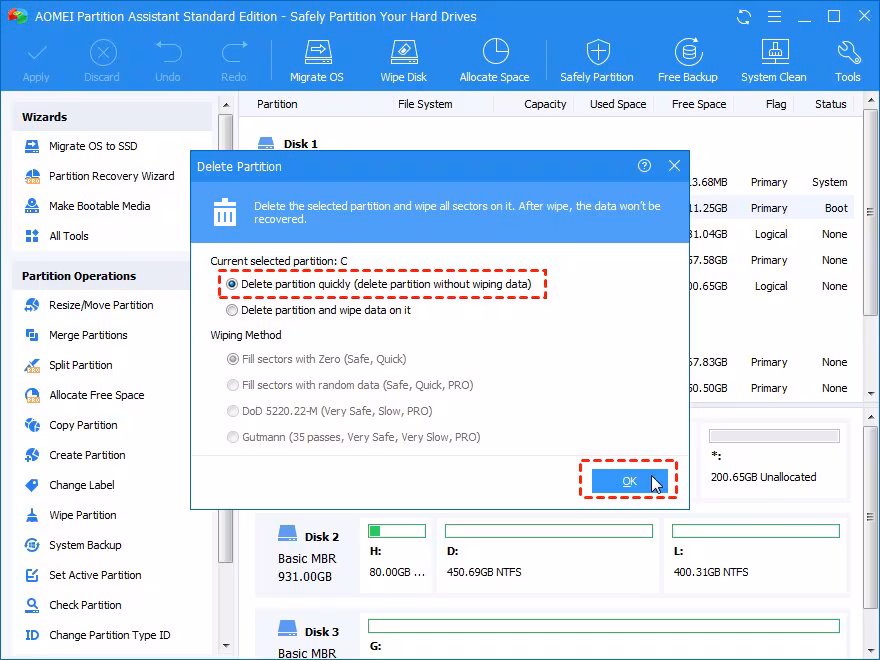880x660 pixels.
Task: Select the D: 450.69GB NTFS partition
Action: tap(548, 554)
